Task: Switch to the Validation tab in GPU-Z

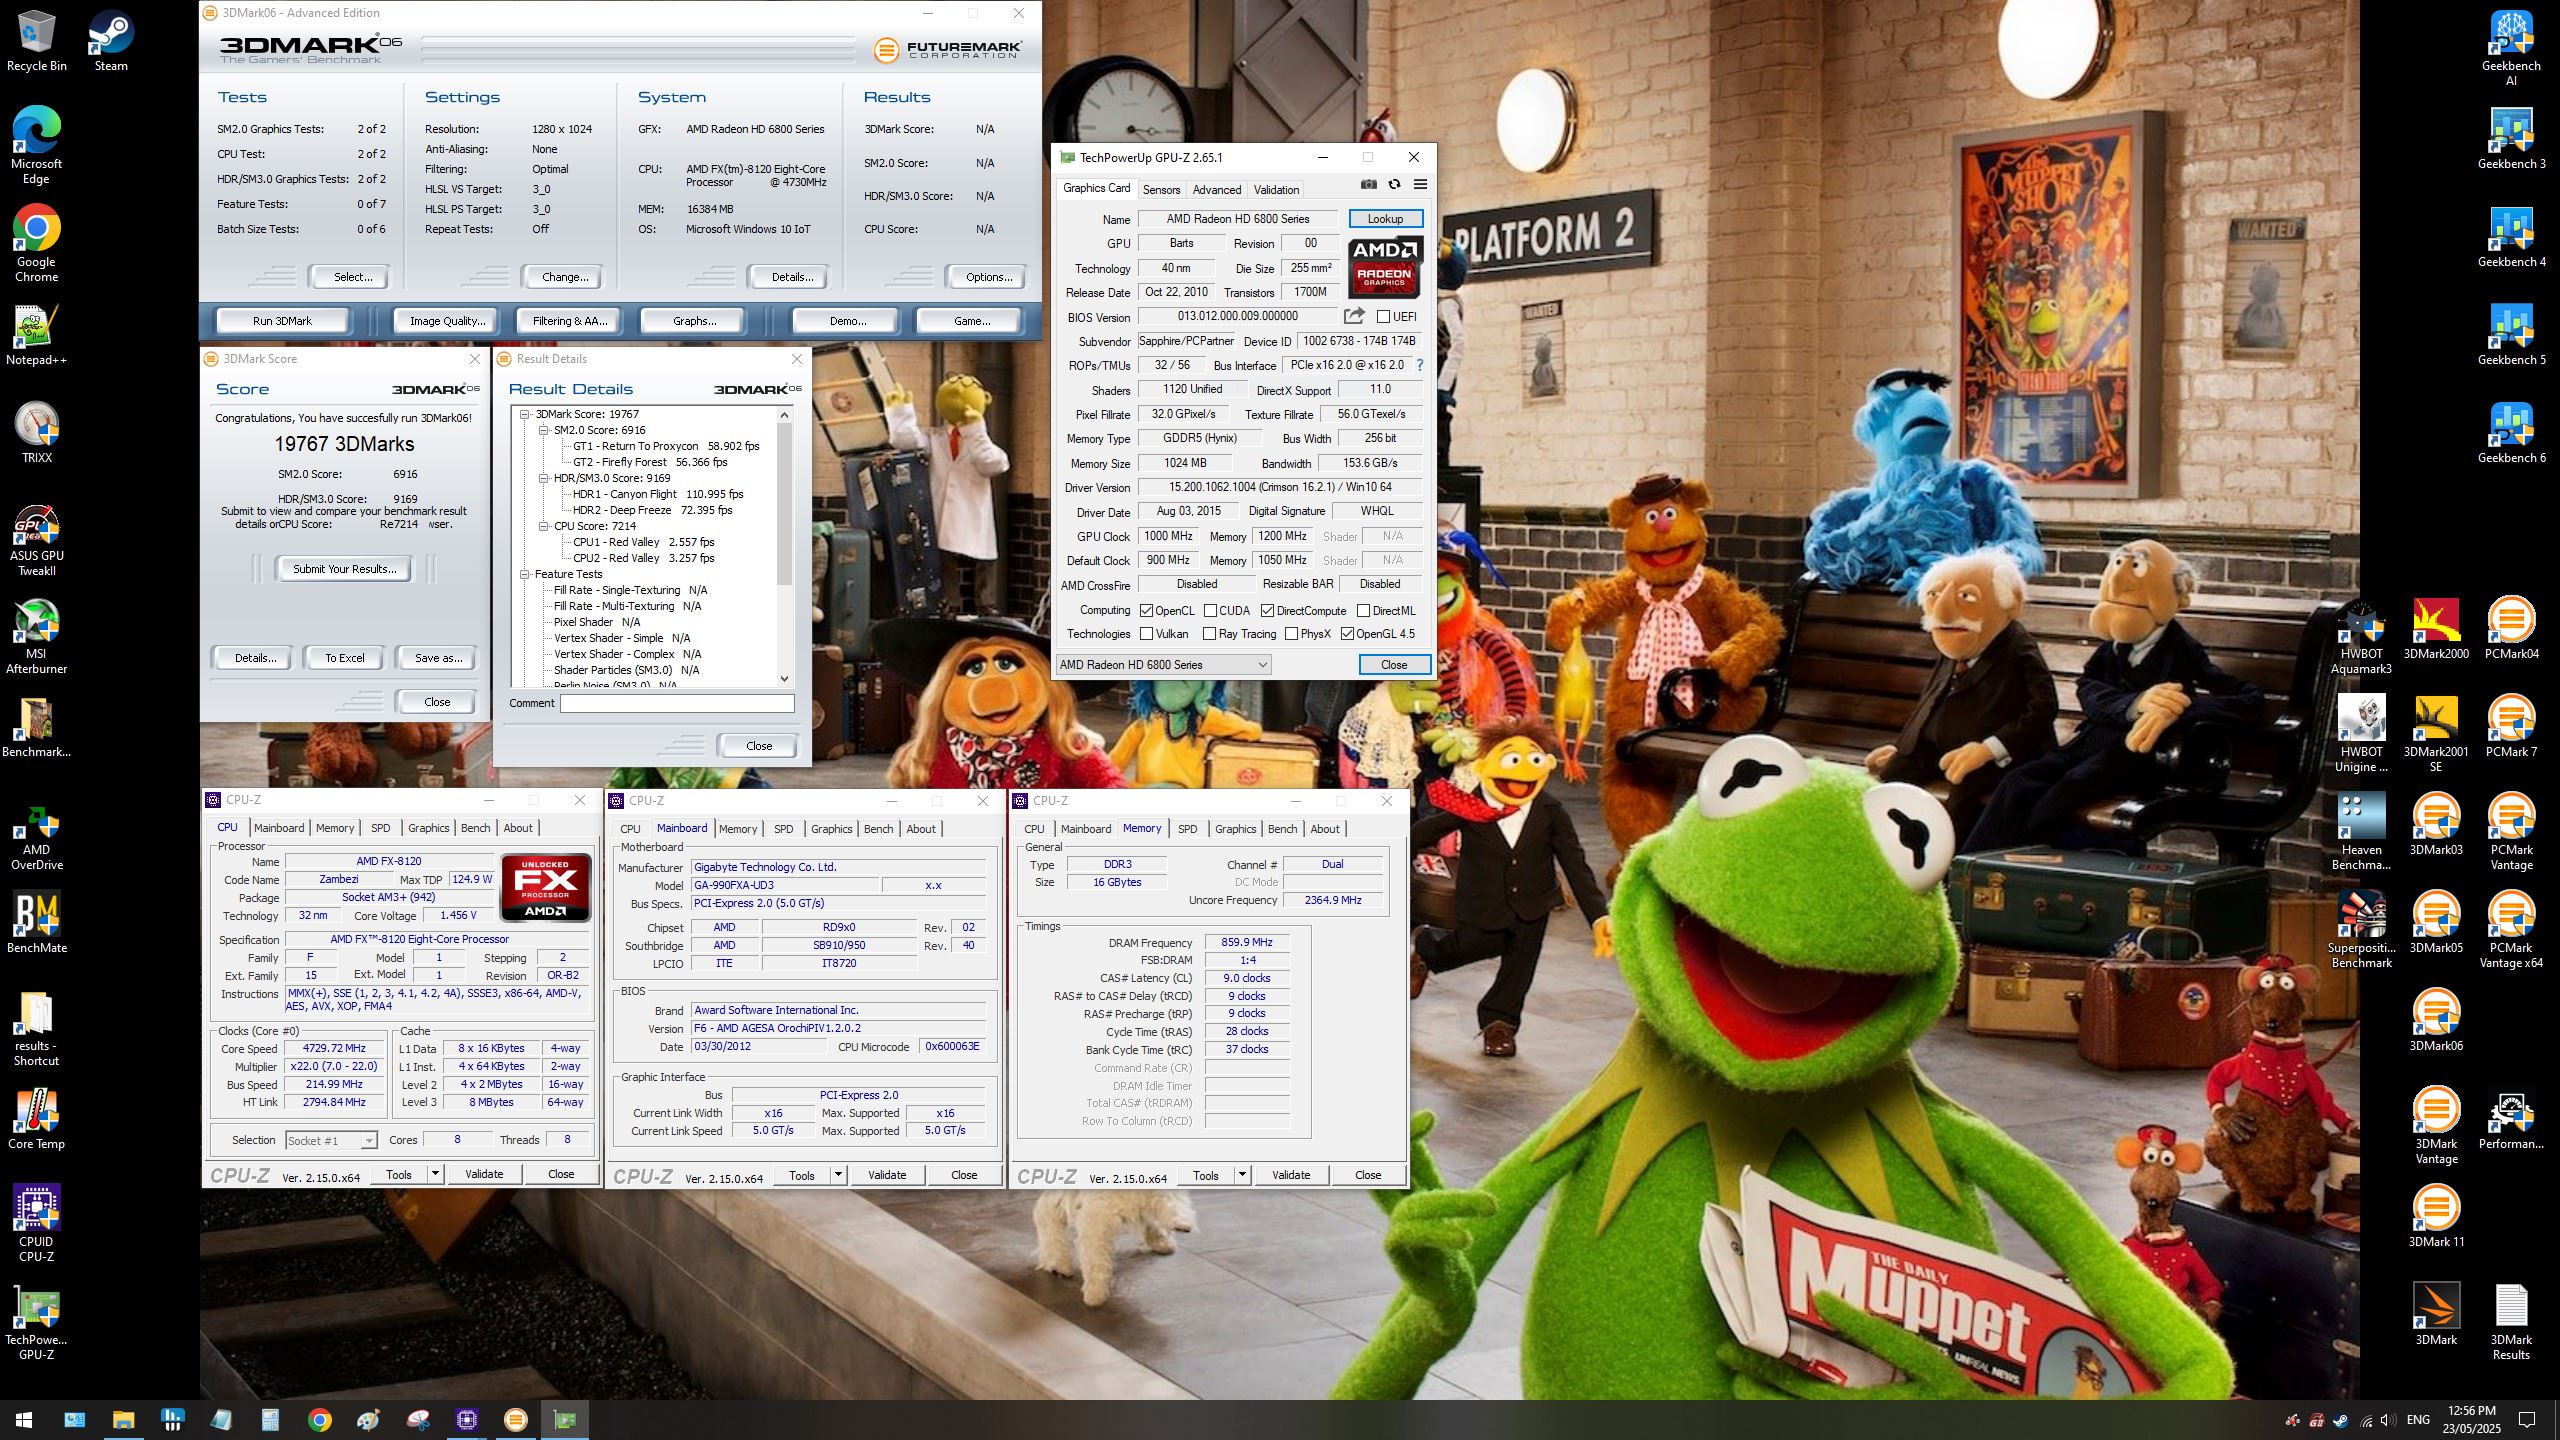Action: click(x=1276, y=189)
